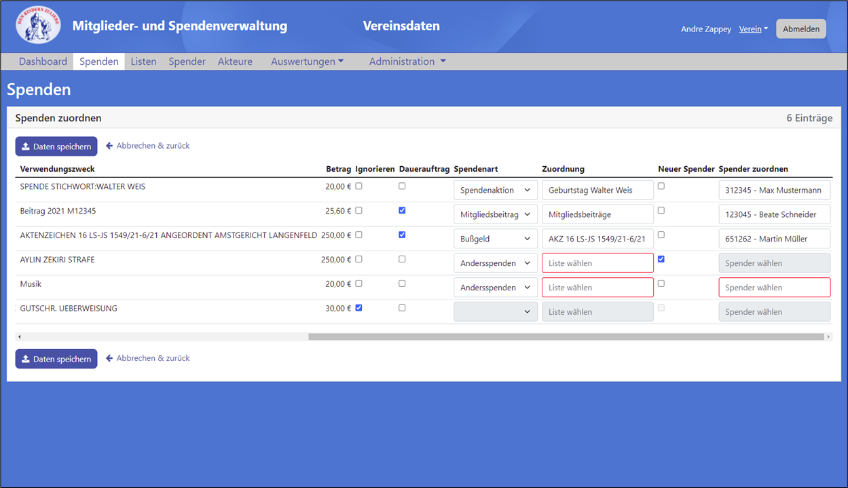Open the Bußgeld Spendenart dropdown
Image resolution: width=848 pixels, height=488 pixels.
[495, 239]
